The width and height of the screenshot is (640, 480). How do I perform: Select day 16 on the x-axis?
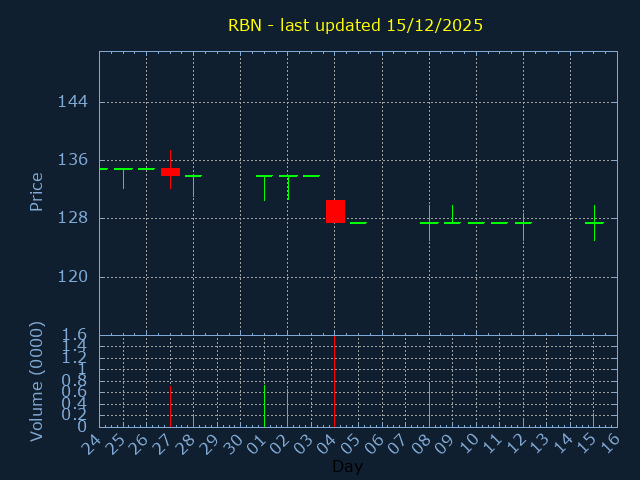click(610, 443)
